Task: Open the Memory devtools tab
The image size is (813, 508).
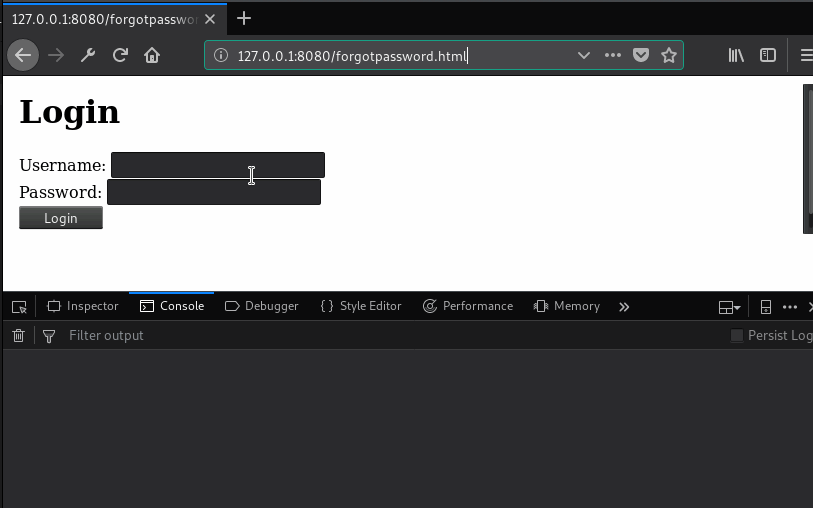Action: 567,306
